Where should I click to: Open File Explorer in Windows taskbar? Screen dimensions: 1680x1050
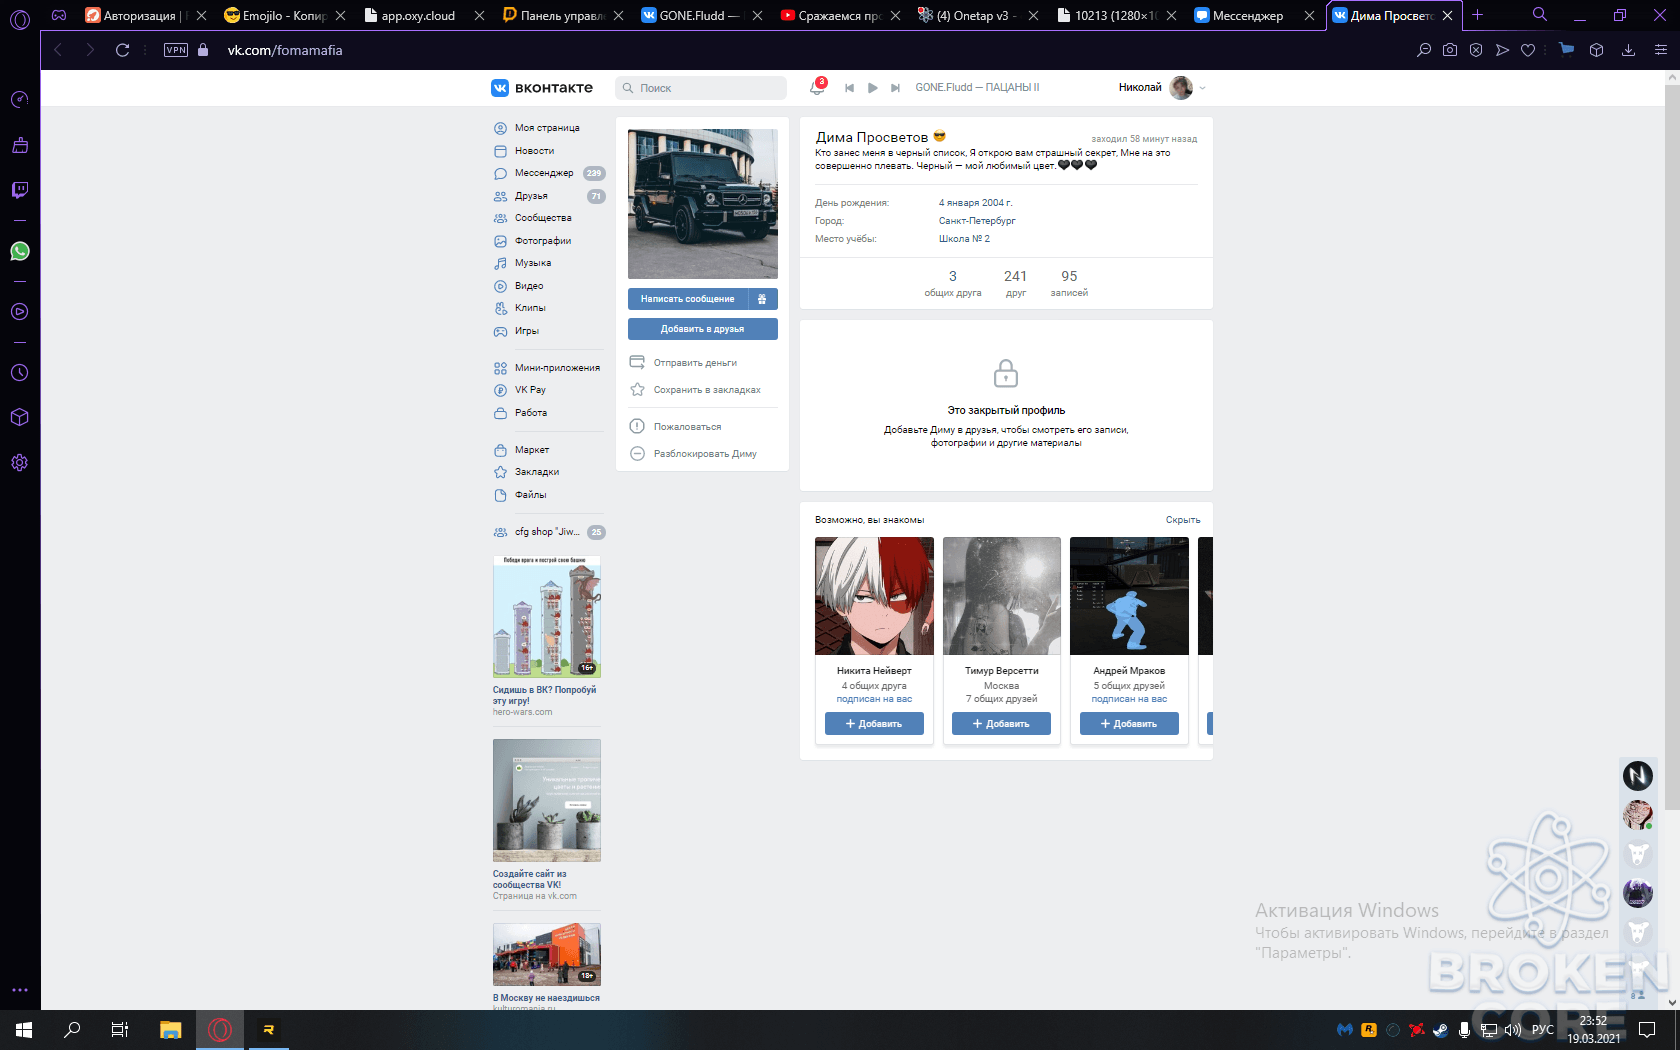point(171,1030)
